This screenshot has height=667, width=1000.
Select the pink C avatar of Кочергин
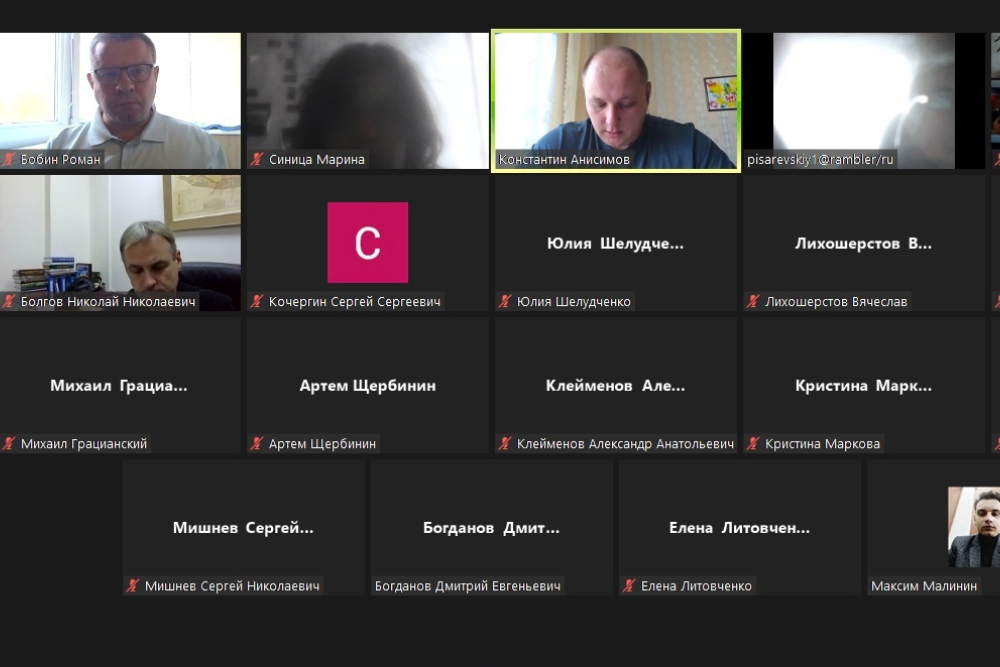pyautogui.click(x=368, y=242)
